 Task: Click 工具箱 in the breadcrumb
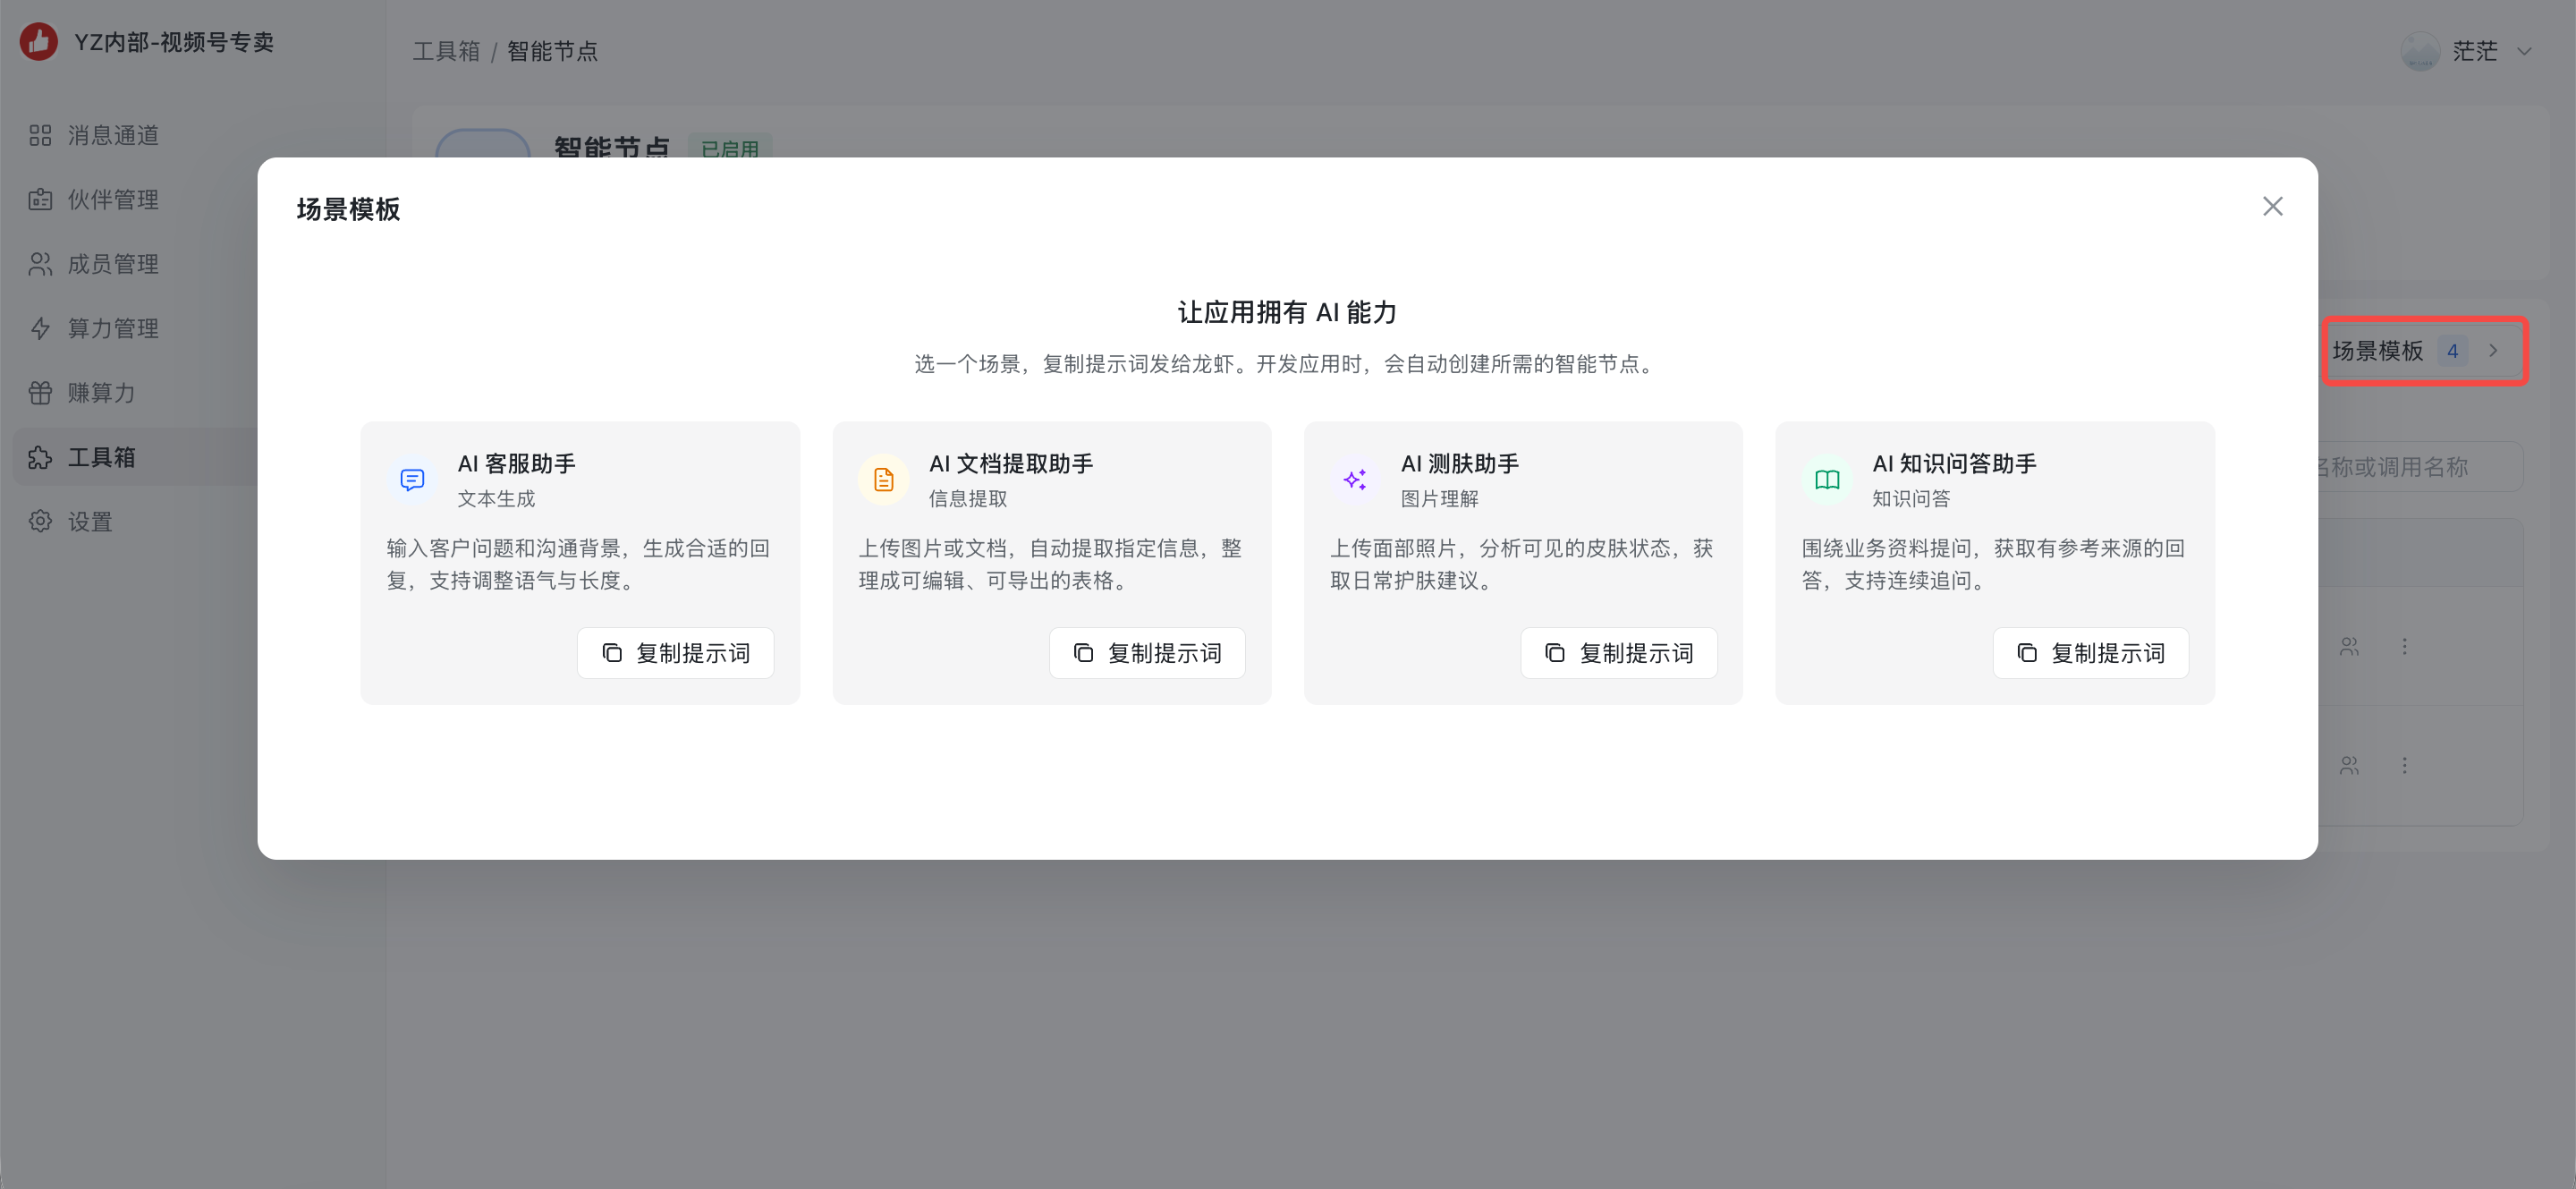pos(446,51)
